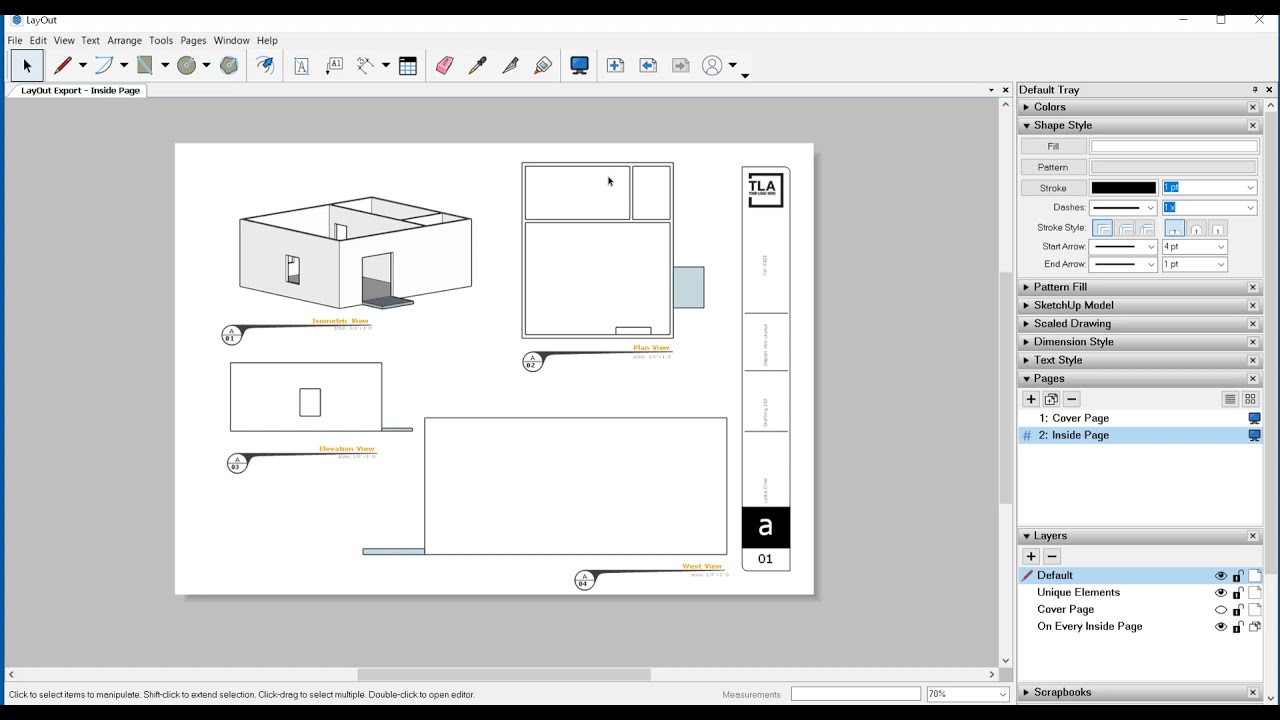Viewport: 1280px width, 720px height.
Task: Switch Pages panel to thumbnail grid view
Action: click(1250, 399)
